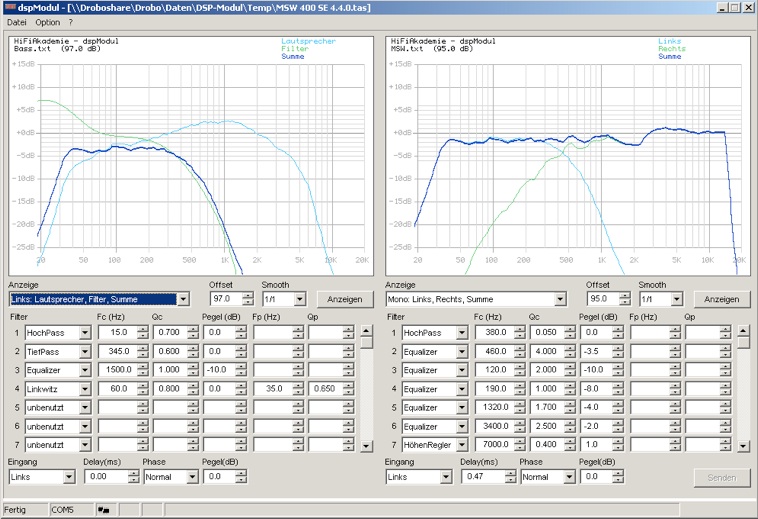758x519 pixels.
Task: Expand the right Anzeige dropdown showing Mono: Links, Rechts, Summe
Action: pyautogui.click(x=560, y=299)
